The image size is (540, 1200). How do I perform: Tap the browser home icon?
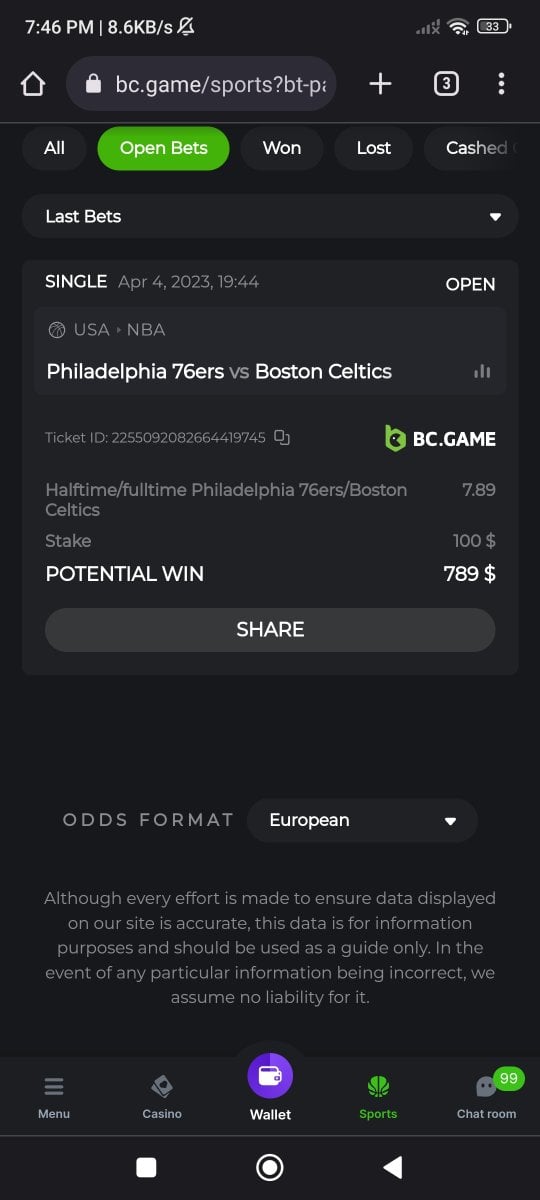click(x=33, y=84)
